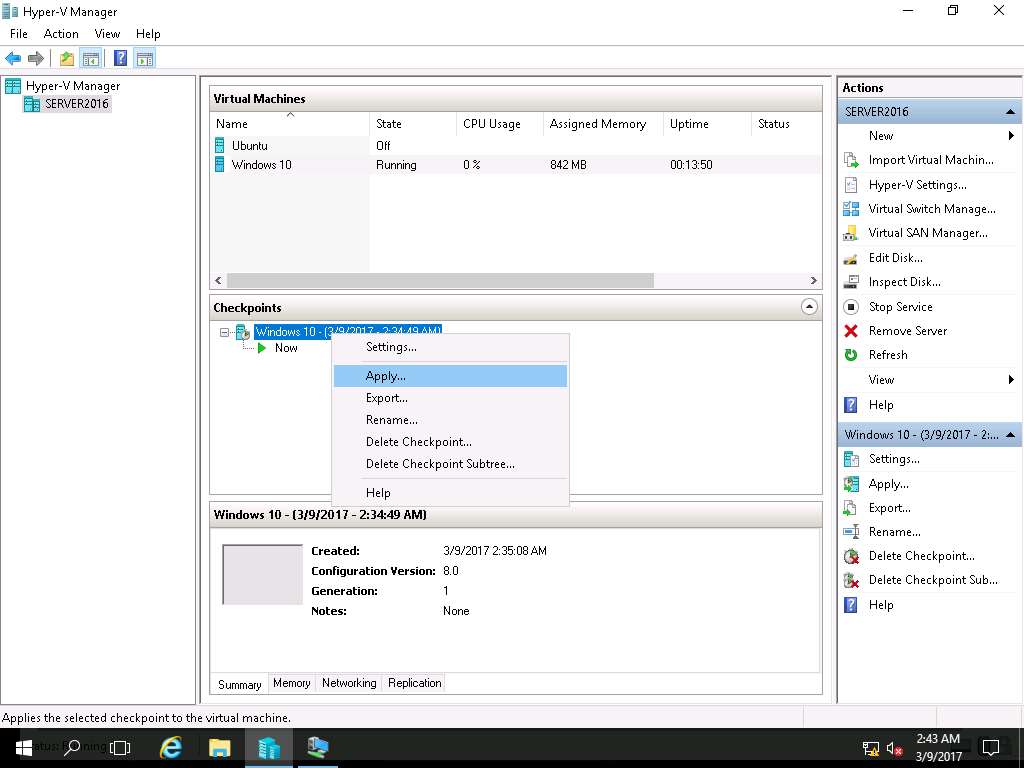This screenshot has width=1024, height=768.
Task: Open the Action menu
Action: (x=61, y=34)
